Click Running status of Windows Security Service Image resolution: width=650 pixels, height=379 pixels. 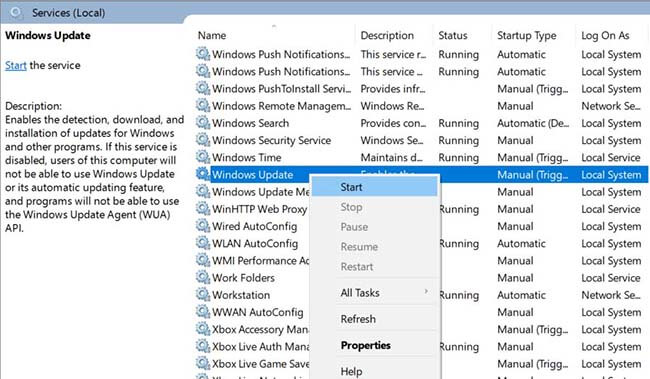458,141
